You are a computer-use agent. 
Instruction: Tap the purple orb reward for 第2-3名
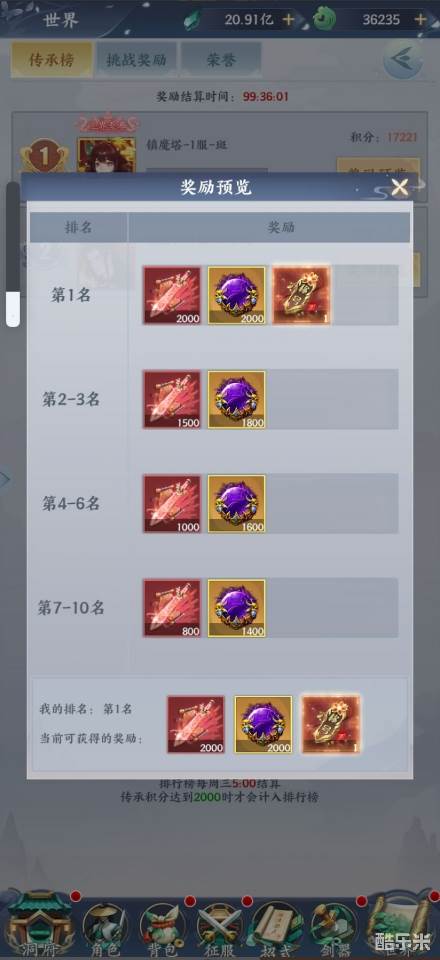tap(237, 399)
